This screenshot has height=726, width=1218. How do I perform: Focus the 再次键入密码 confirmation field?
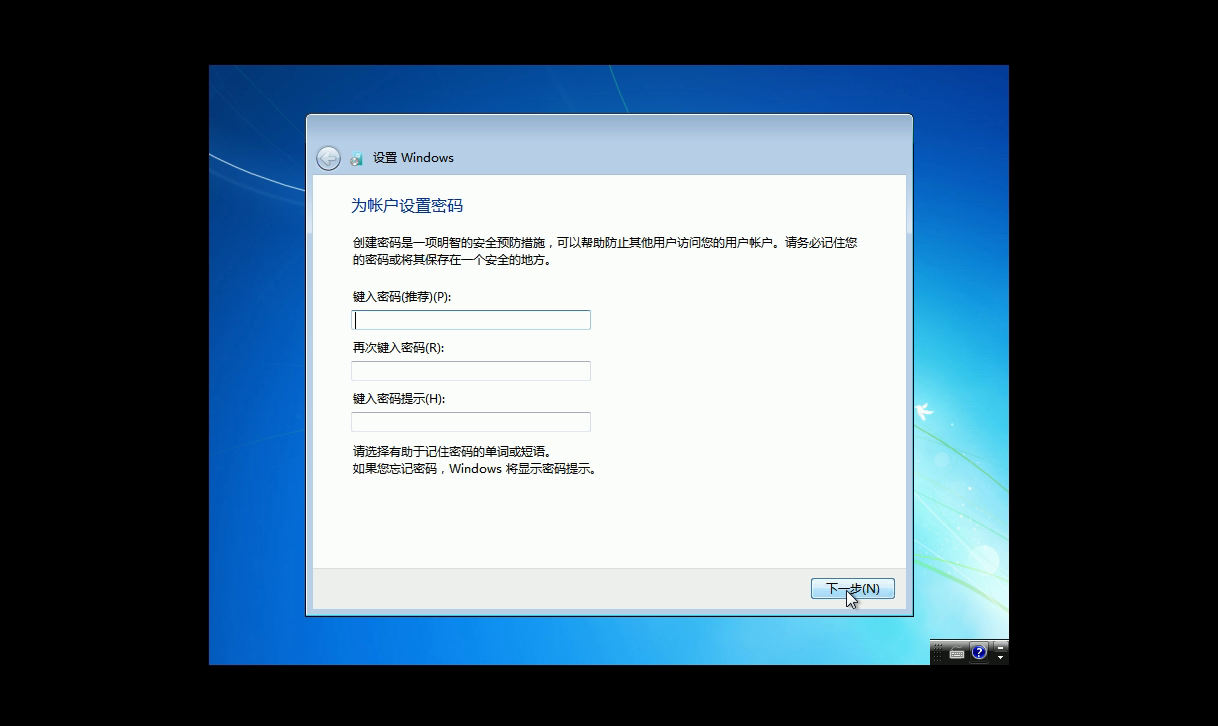coord(470,370)
